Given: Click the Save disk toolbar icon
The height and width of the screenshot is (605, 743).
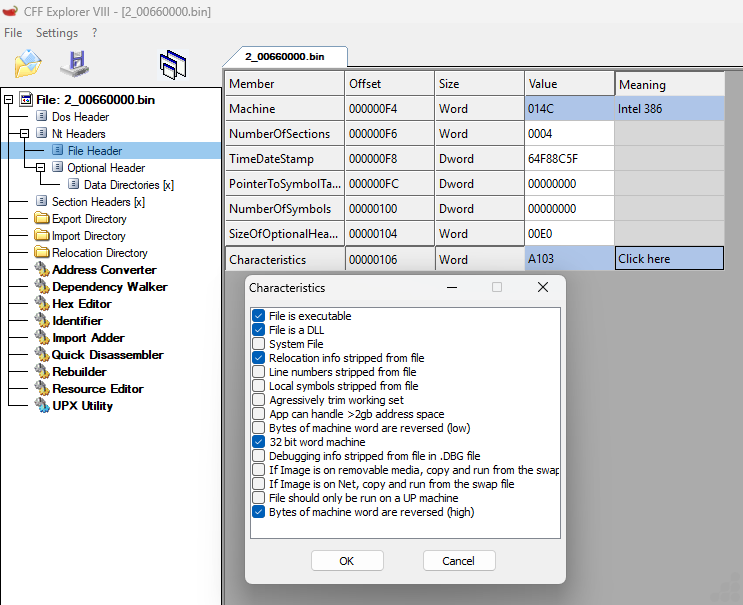Looking at the screenshot, I should point(75,64).
